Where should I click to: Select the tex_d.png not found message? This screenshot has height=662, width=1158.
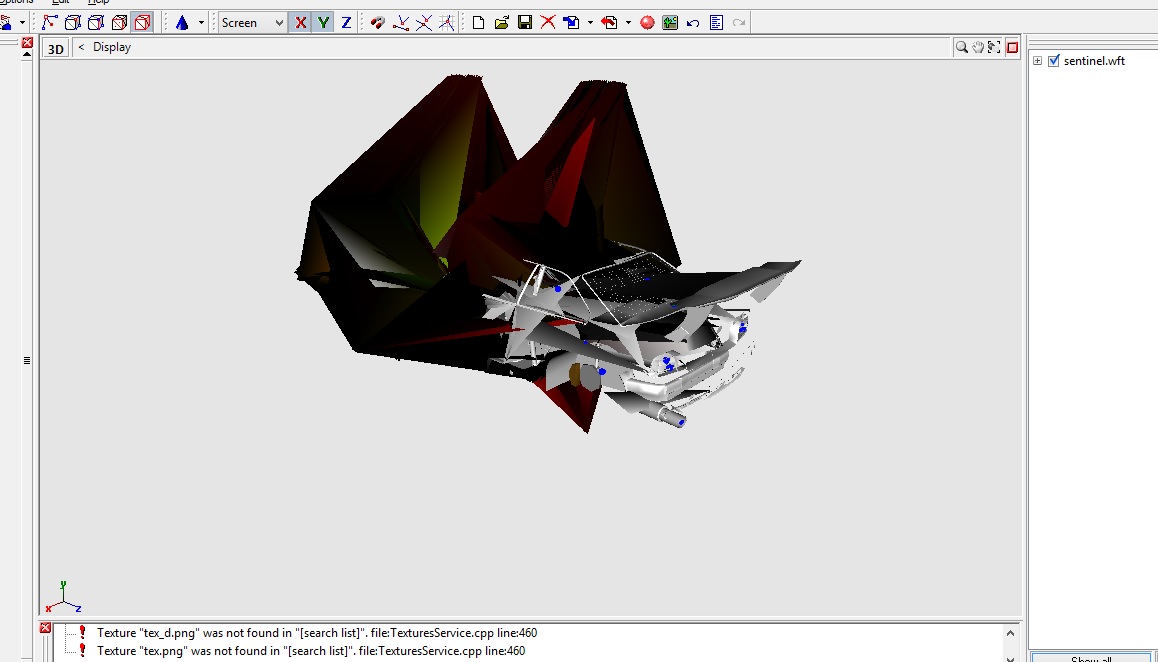pyautogui.click(x=318, y=633)
